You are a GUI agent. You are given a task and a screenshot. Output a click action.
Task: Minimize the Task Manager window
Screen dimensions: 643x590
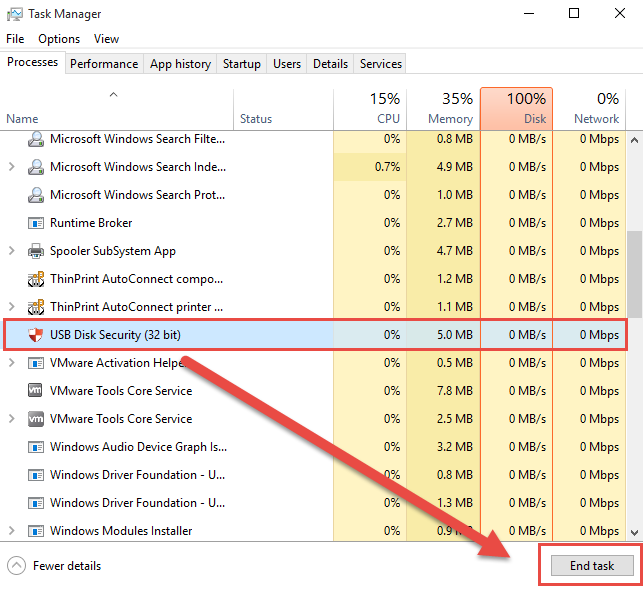pyautogui.click(x=529, y=14)
